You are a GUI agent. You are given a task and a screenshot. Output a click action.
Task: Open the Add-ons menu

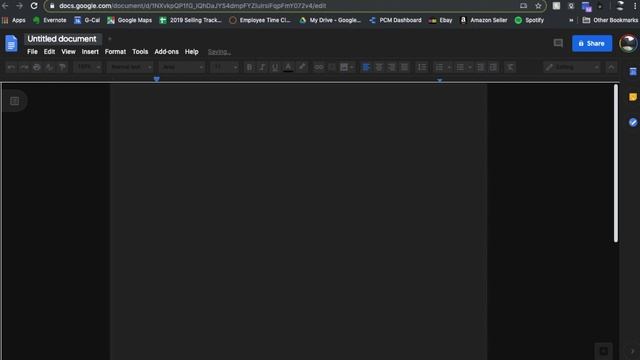[x=167, y=52]
